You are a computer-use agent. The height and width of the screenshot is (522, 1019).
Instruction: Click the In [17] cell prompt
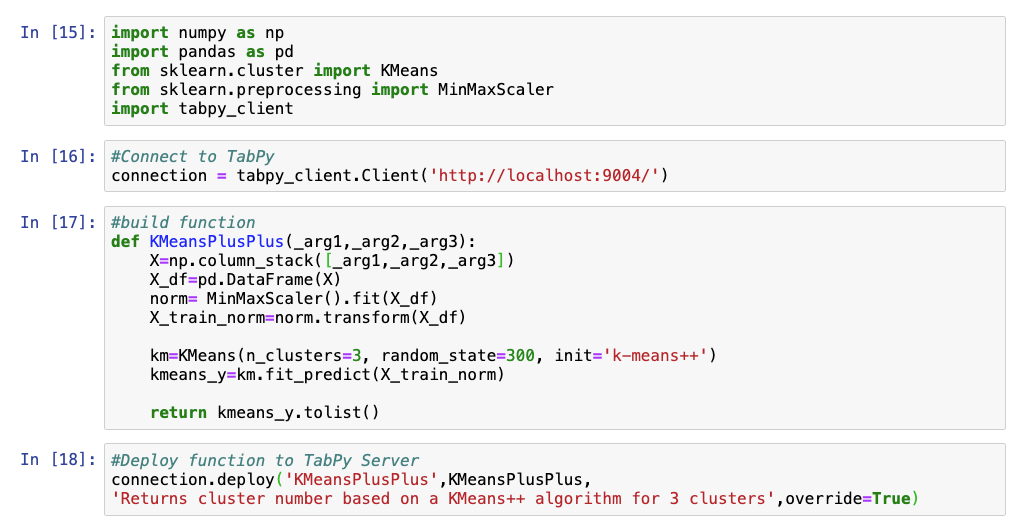[57, 223]
